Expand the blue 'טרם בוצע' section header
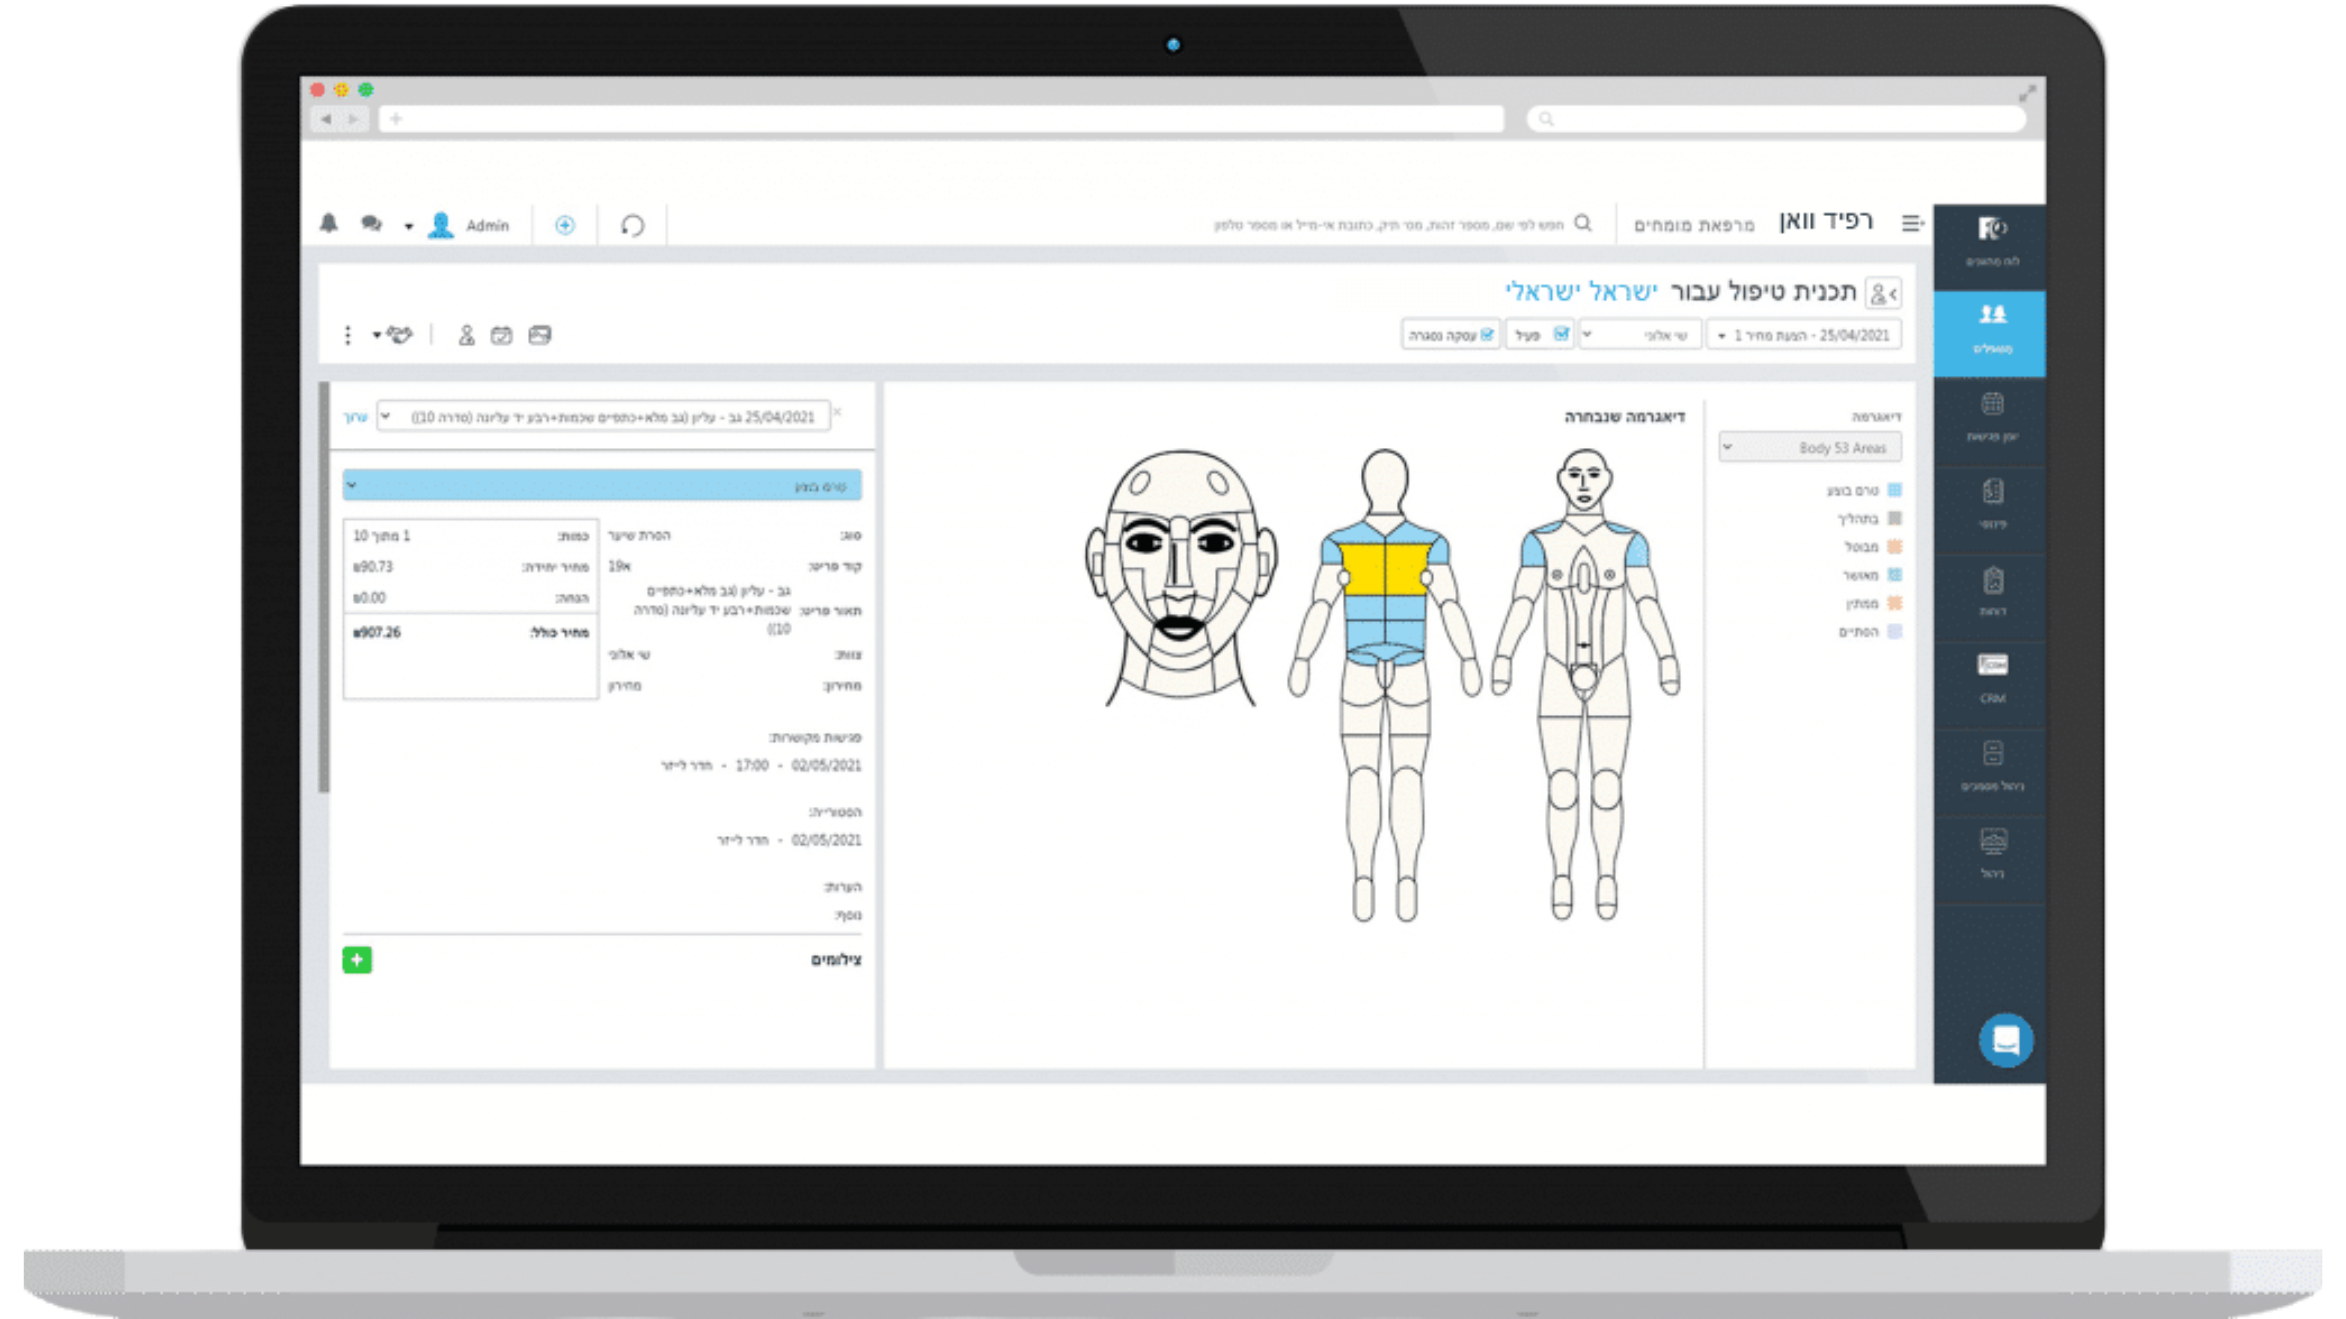2346x1319 pixels. coord(602,485)
